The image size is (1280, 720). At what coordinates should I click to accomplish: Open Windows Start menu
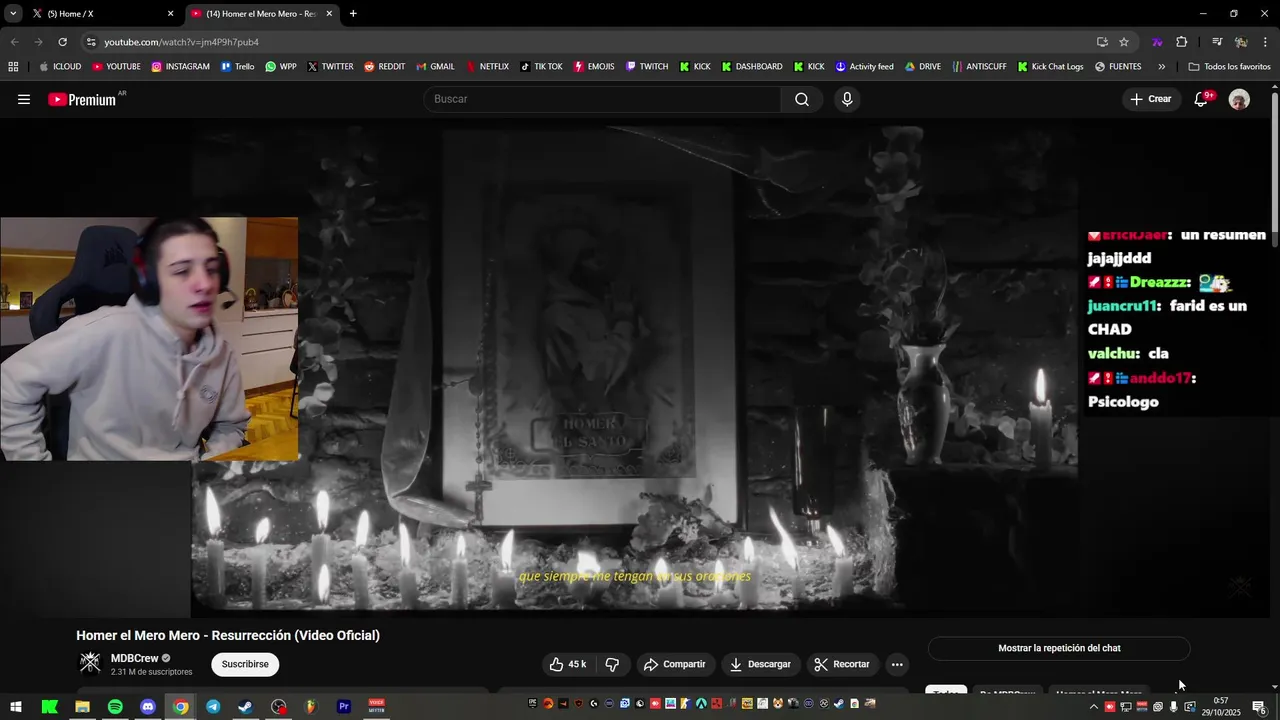pyautogui.click(x=18, y=706)
